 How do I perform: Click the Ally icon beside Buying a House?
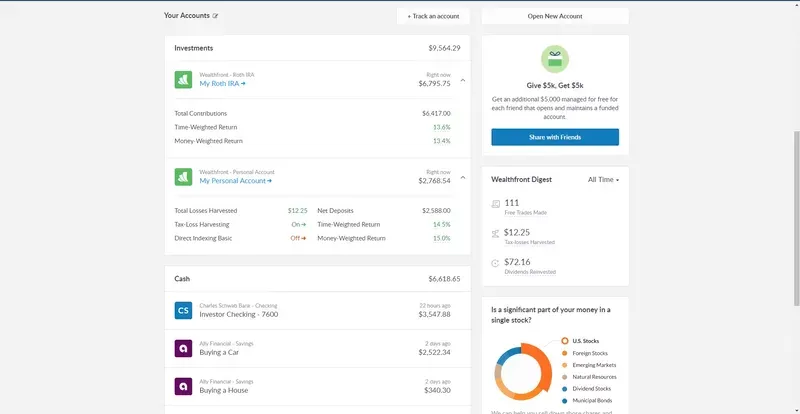[x=183, y=386]
